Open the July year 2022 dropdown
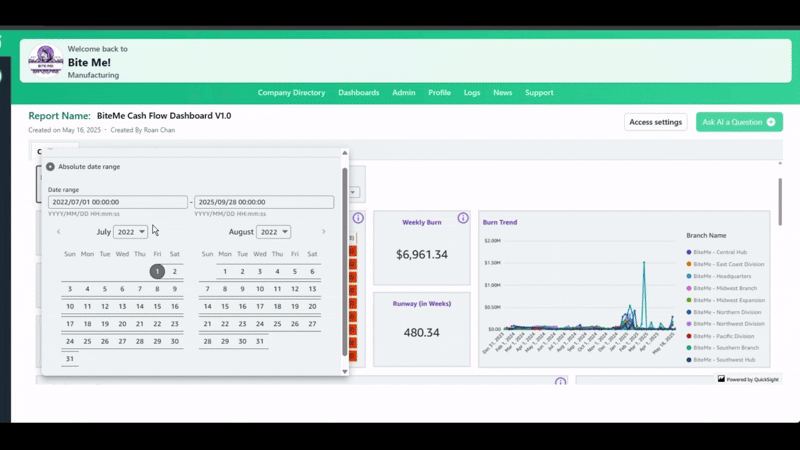 tap(131, 232)
